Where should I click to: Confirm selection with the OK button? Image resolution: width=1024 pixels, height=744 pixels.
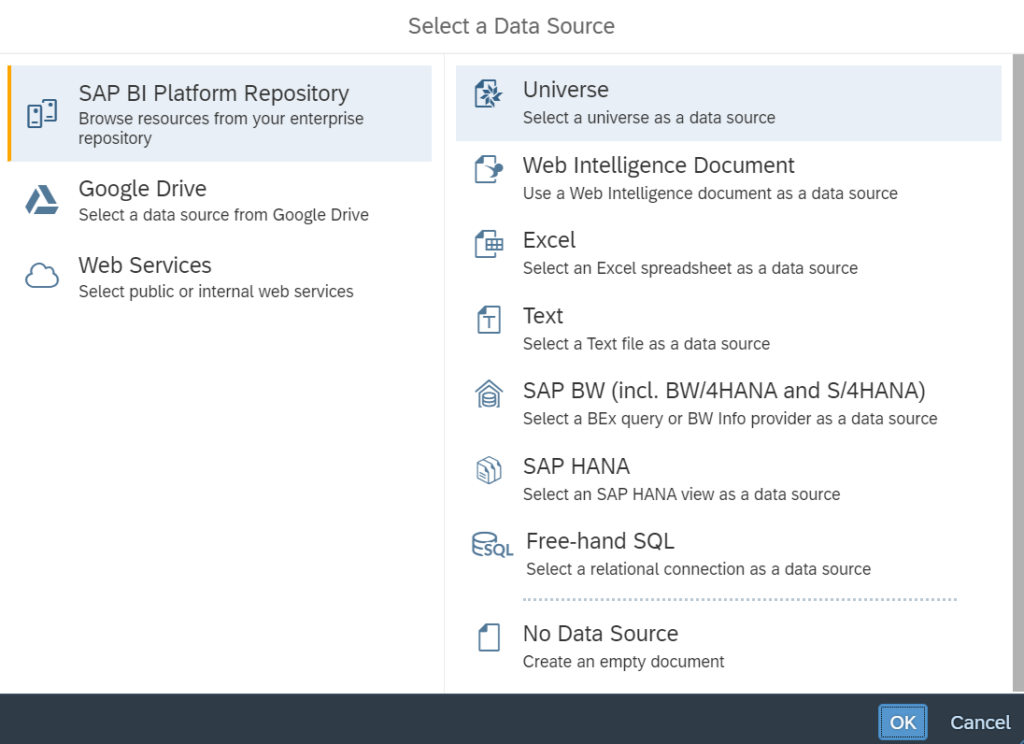tap(903, 722)
